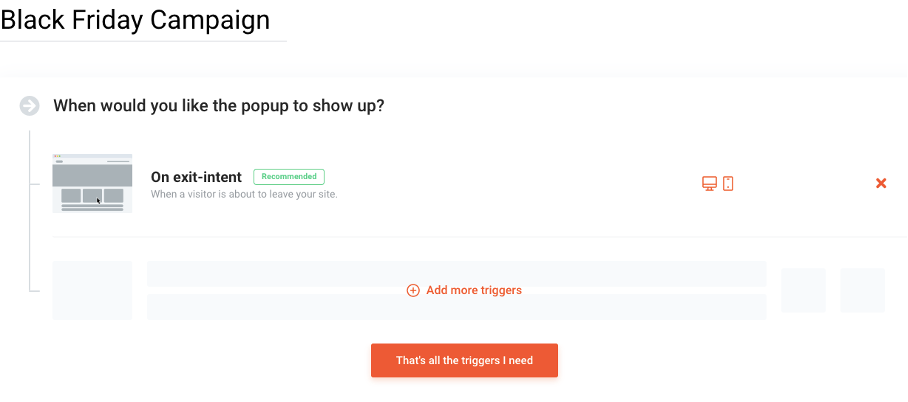Click the popup timing question heading
The height and width of the screenshot is (402, 908).
(x=219, y=106)
